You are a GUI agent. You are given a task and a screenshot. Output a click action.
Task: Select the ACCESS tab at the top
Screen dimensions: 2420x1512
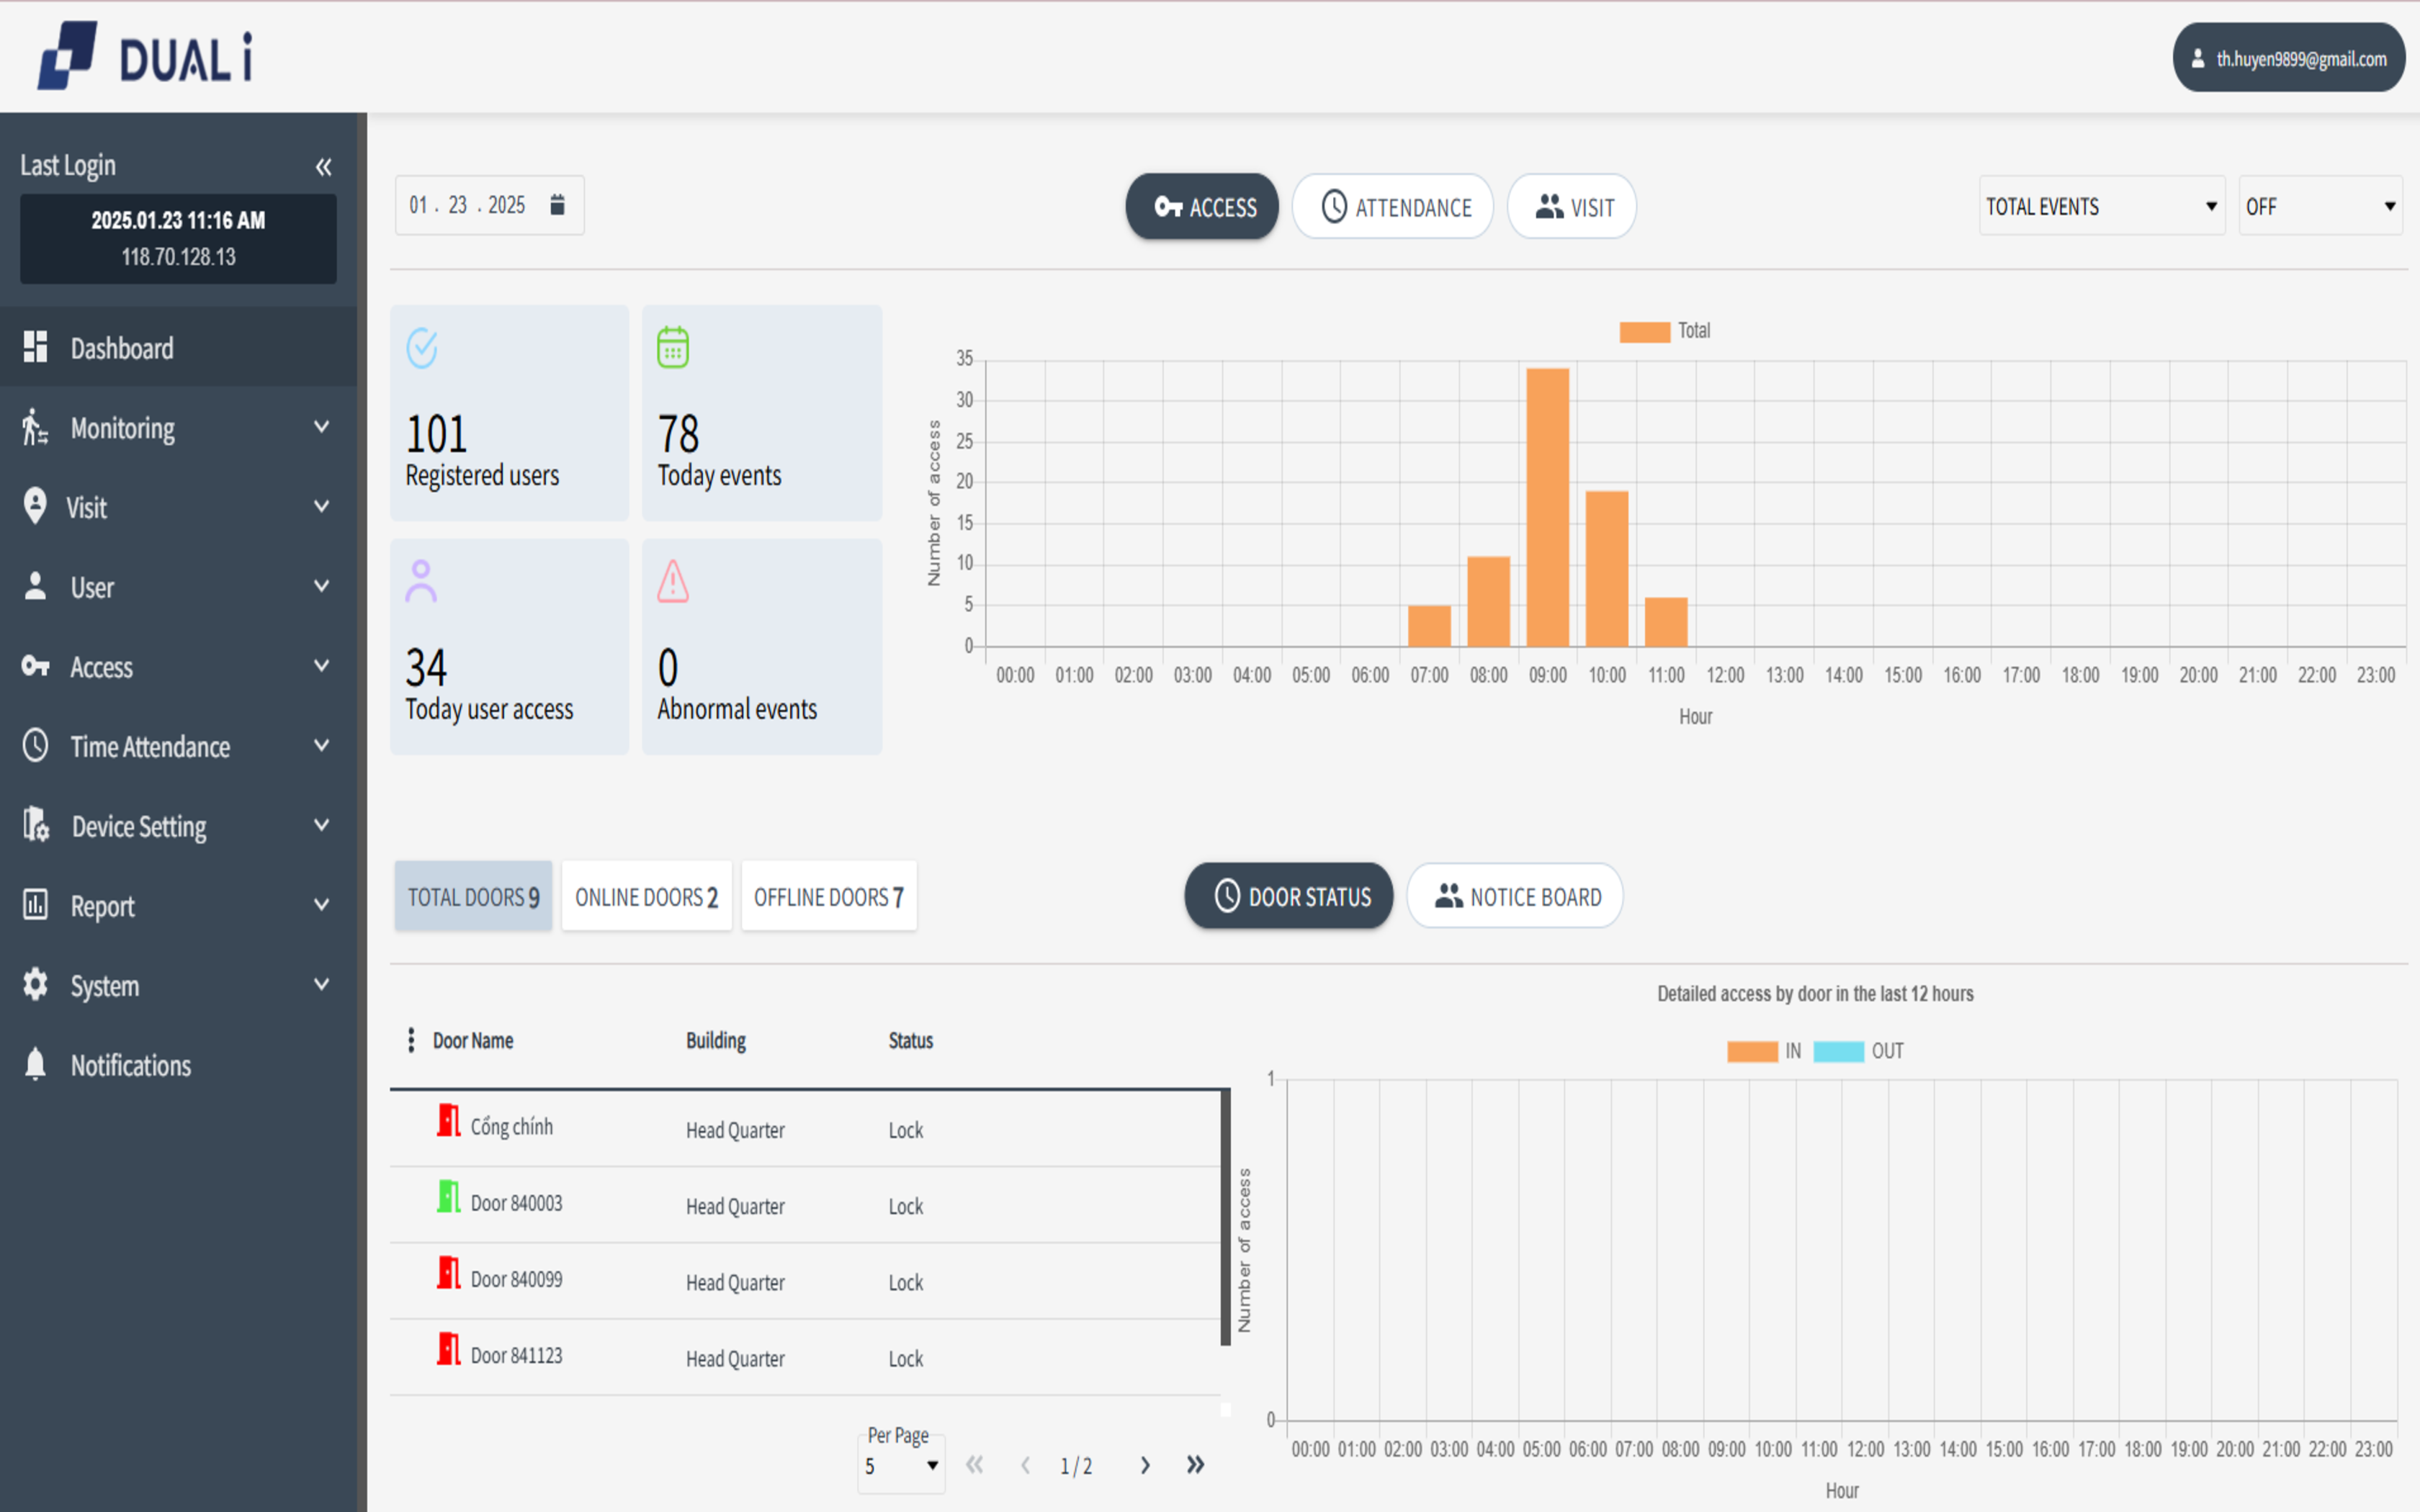tap(1202, 207)
